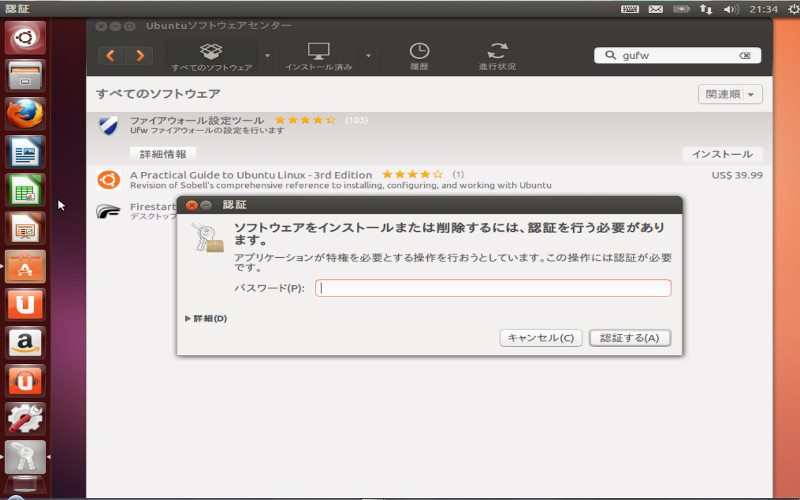
Task: Open the 関連順 sort dropdown
Action: pos(730,94)
